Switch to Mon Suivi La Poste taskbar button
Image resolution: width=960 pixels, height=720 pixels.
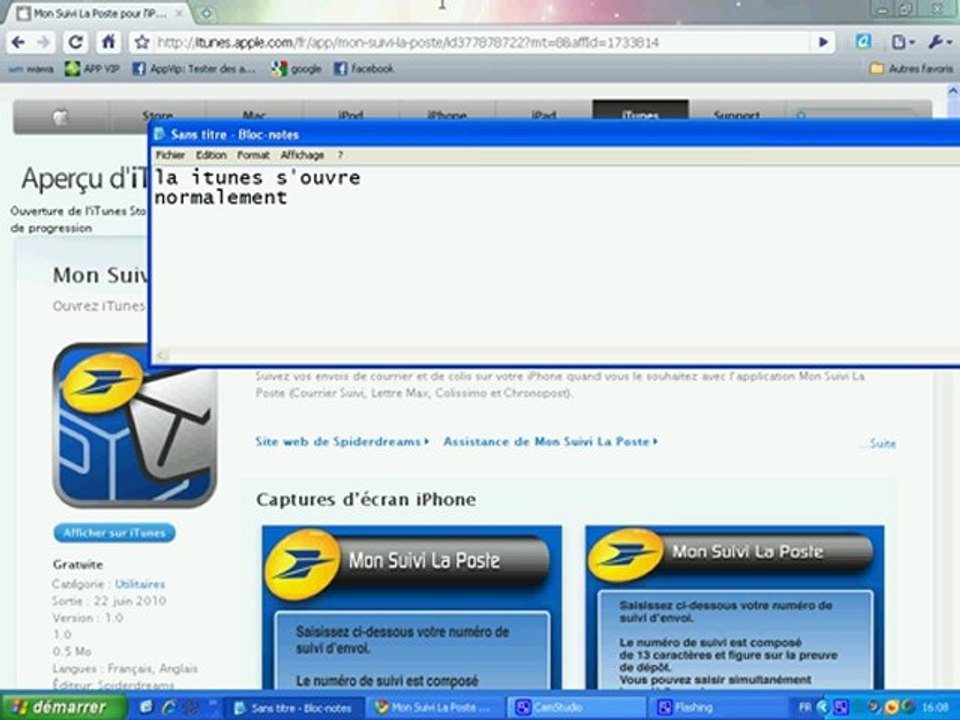tap(435, 708)
